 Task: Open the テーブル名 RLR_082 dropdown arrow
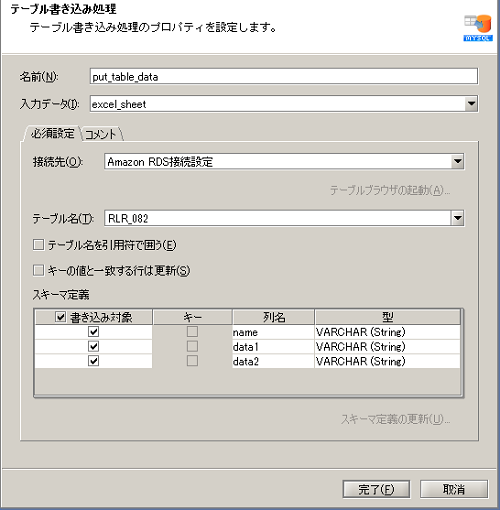pos(458,218)
